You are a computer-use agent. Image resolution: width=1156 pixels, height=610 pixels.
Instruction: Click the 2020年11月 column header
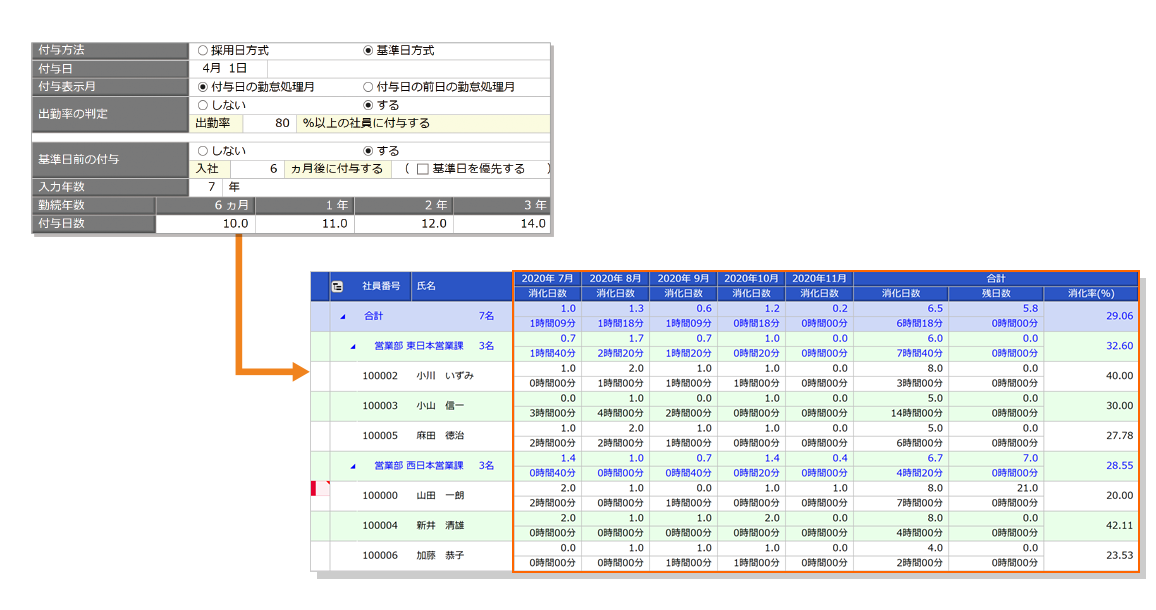[819, 278]
